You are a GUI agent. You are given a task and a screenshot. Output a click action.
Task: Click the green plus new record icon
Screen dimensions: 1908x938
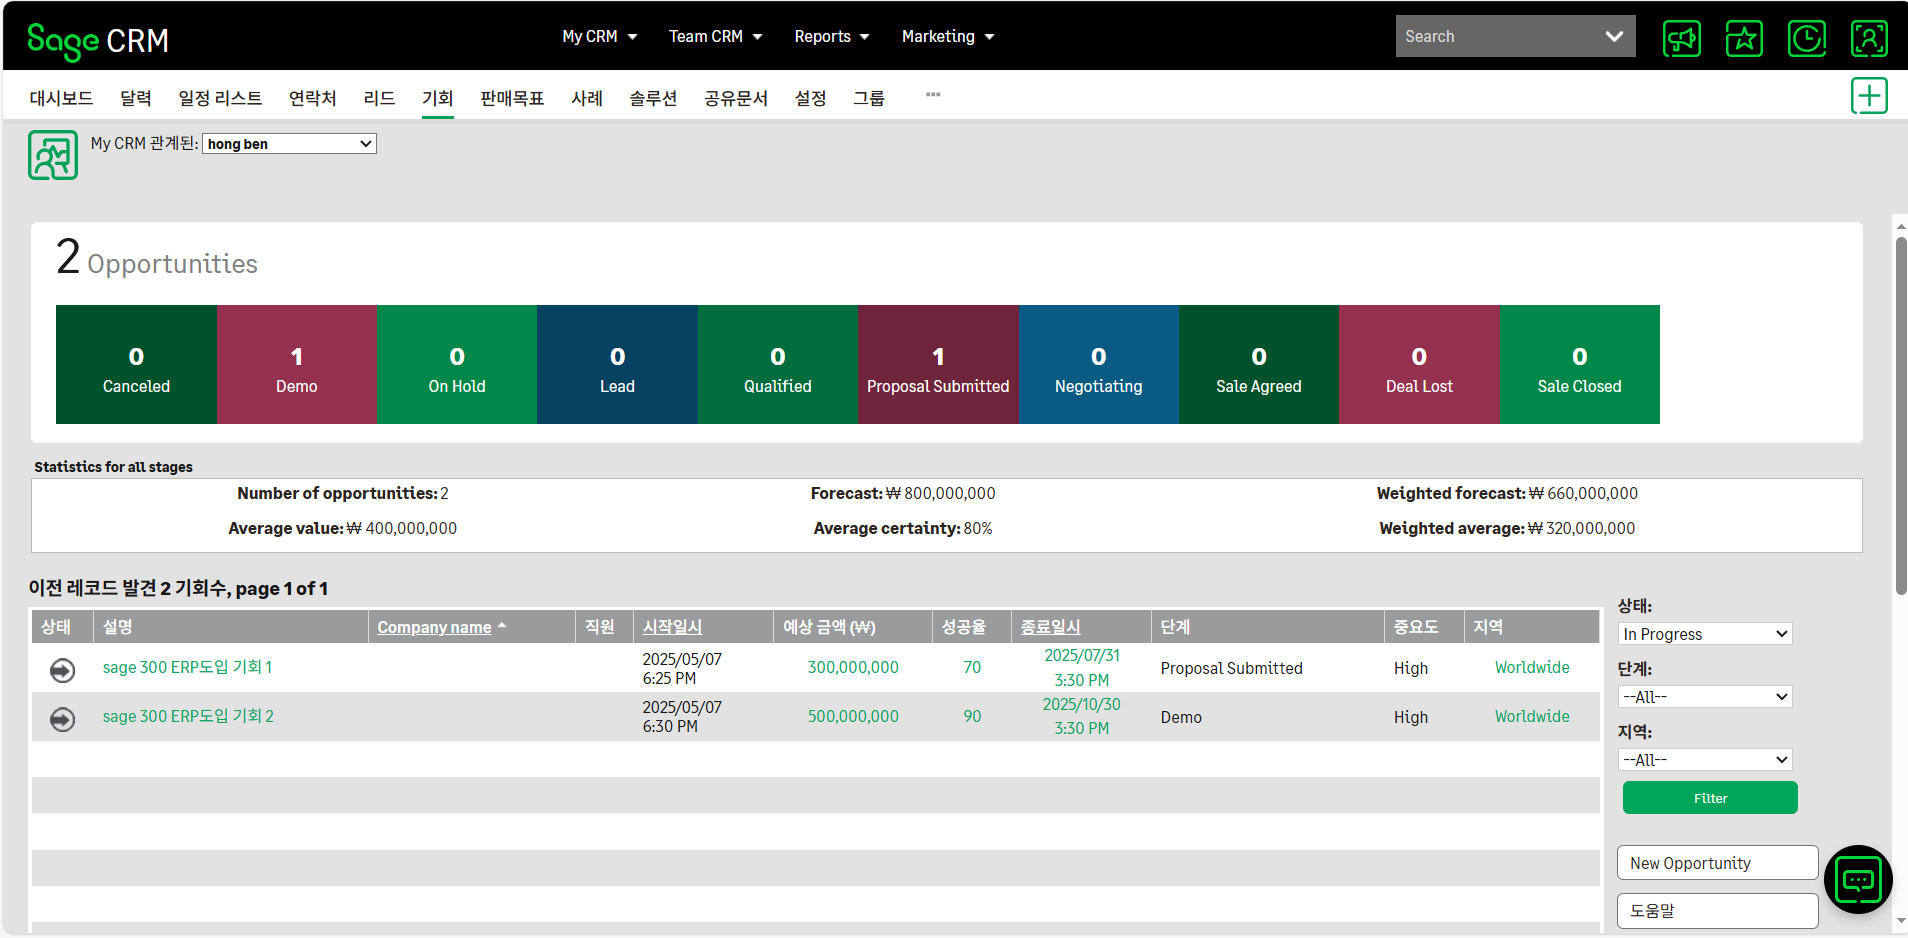click(x=1868, y=96)
